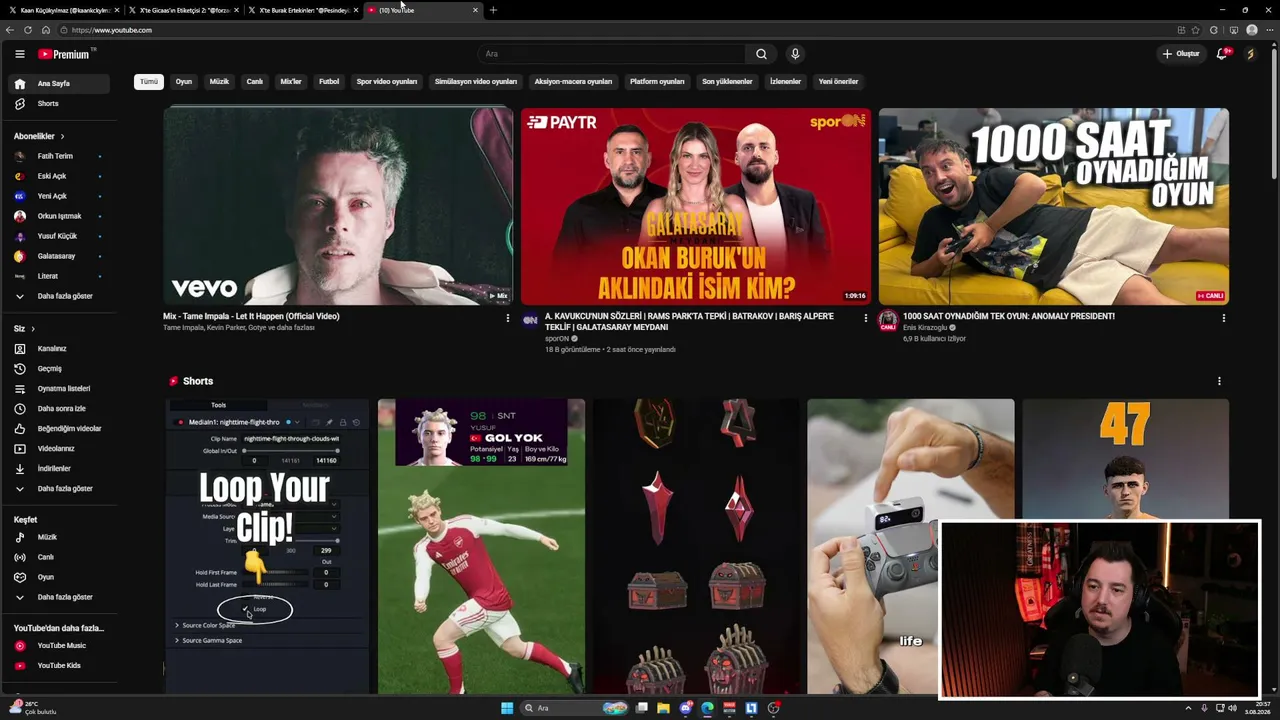Open the YouTube hamburger guide menu
Viewport: 1280px width, 720px height.
19,54
